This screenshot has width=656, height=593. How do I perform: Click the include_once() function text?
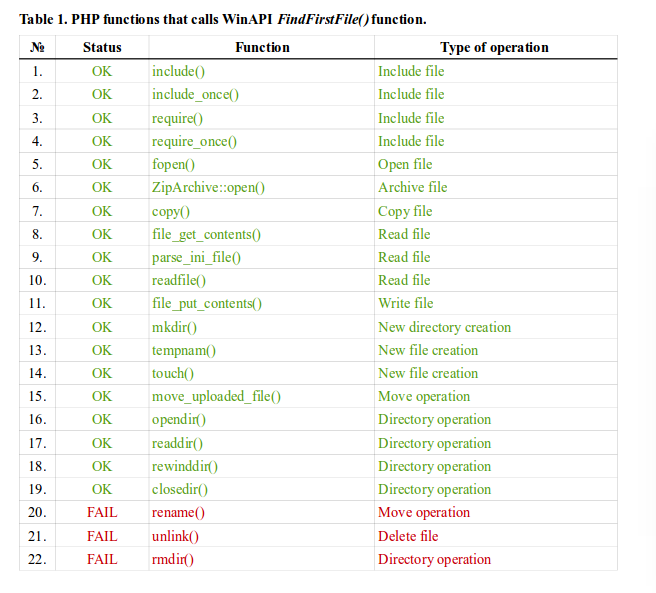[x=195, y=94]
